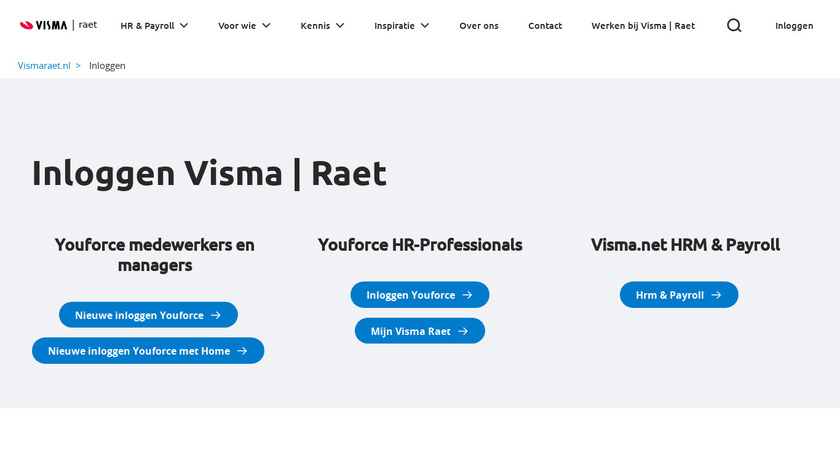Click Inloggen in the top navigation

[794, 26]
